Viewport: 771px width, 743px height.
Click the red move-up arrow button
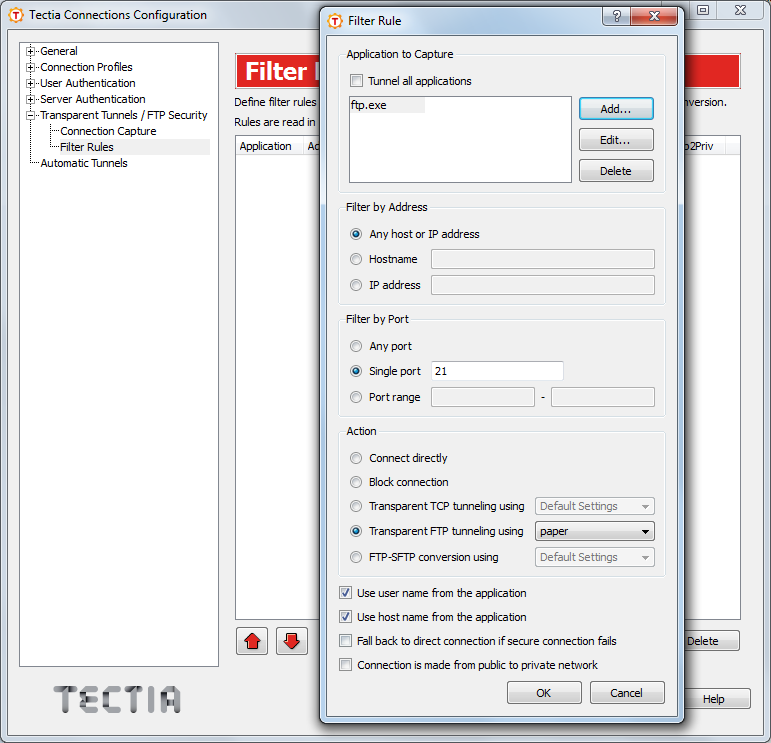pos(252,641)
